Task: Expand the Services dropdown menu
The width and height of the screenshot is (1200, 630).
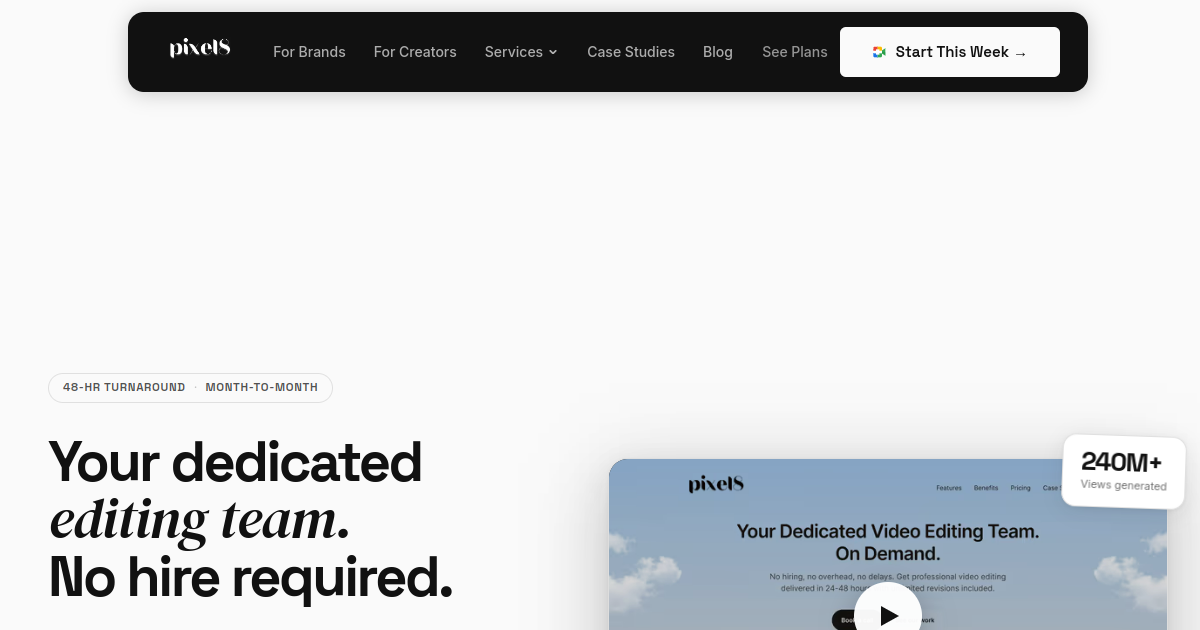Action: coord(521,52)
